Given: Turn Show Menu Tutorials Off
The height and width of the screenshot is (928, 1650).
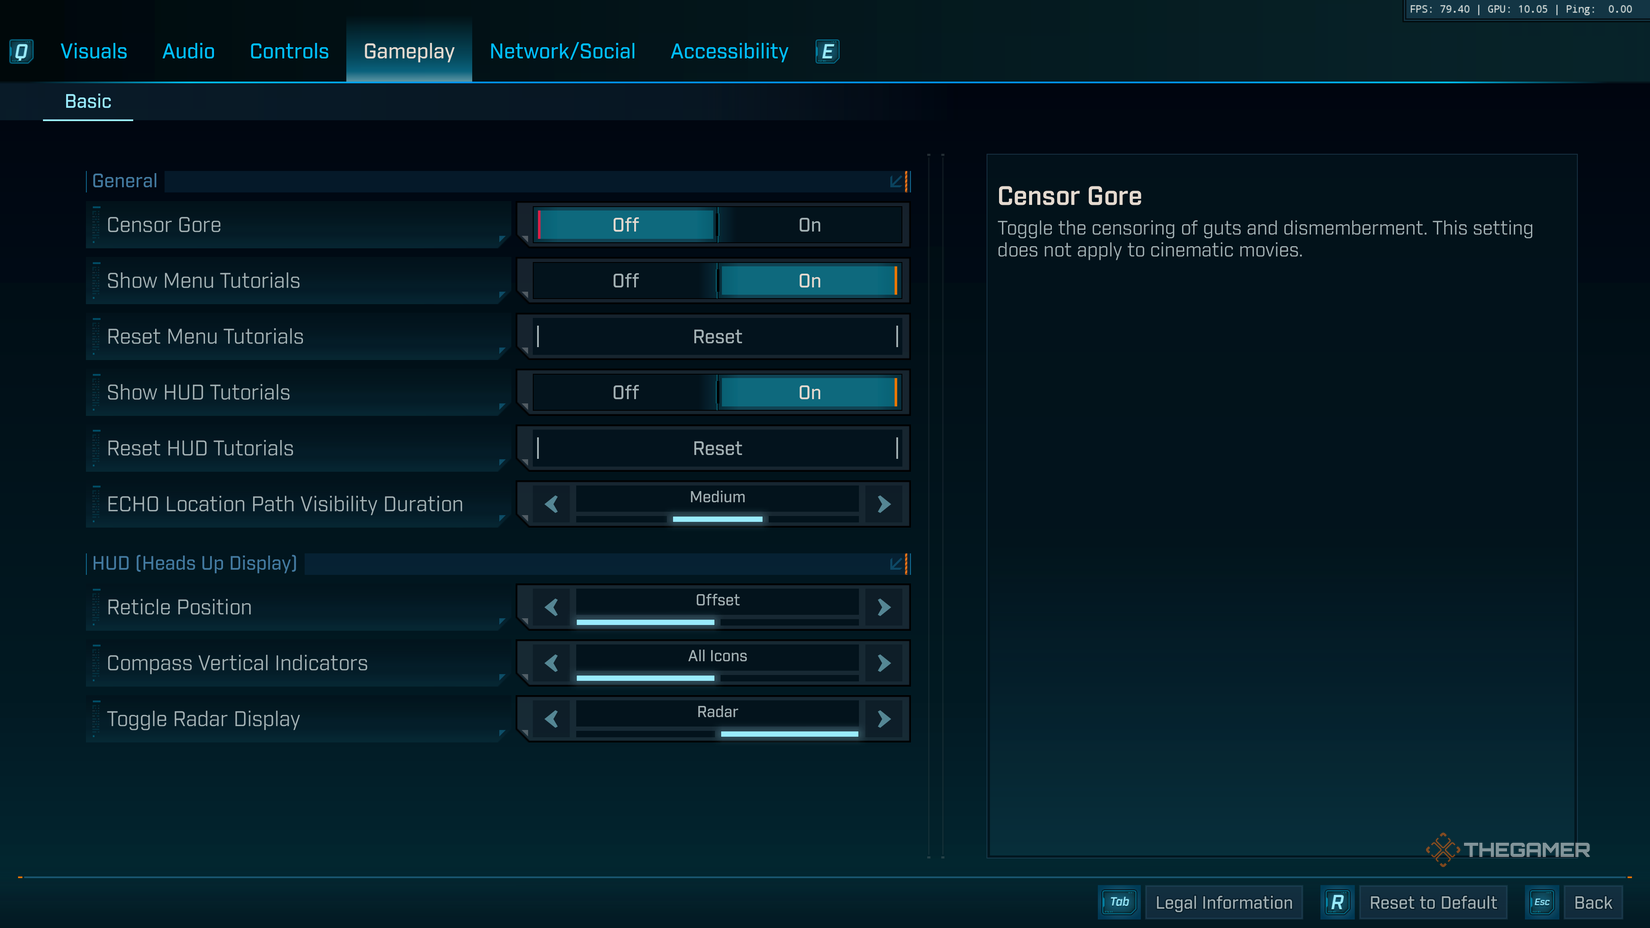Looking at the screenshot, I should click(x=625, y=281).
